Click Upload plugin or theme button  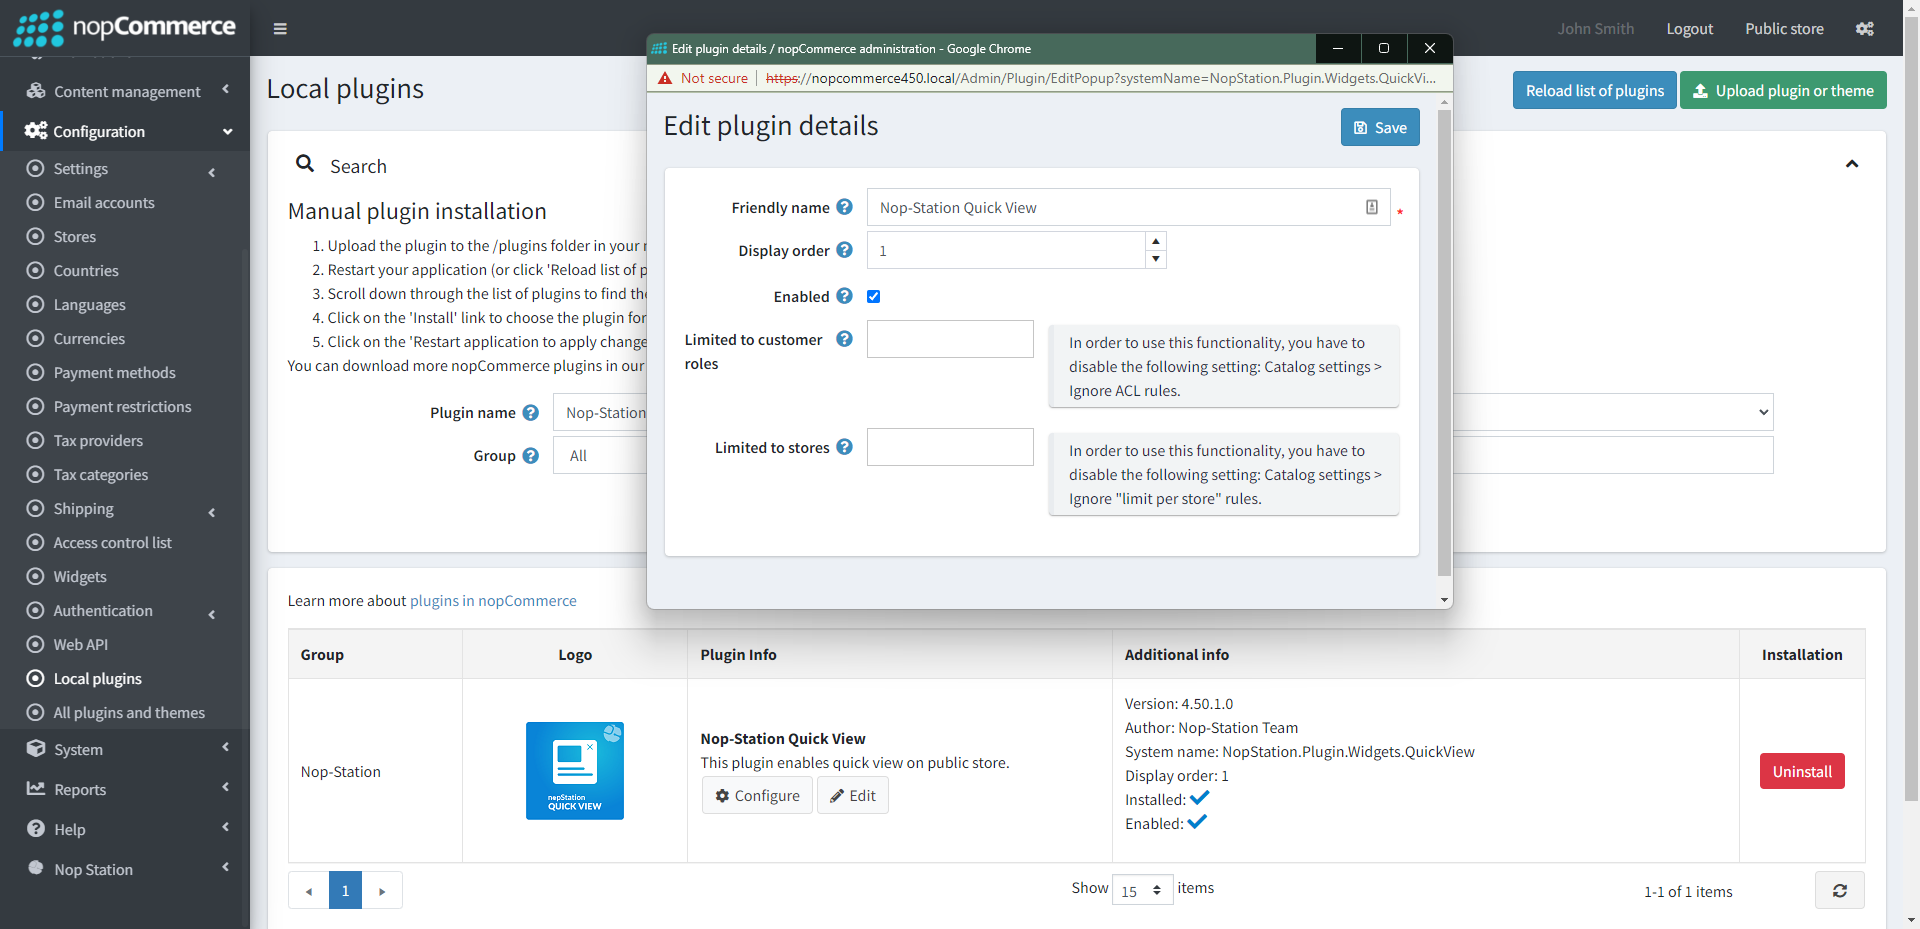point(1783,90)
